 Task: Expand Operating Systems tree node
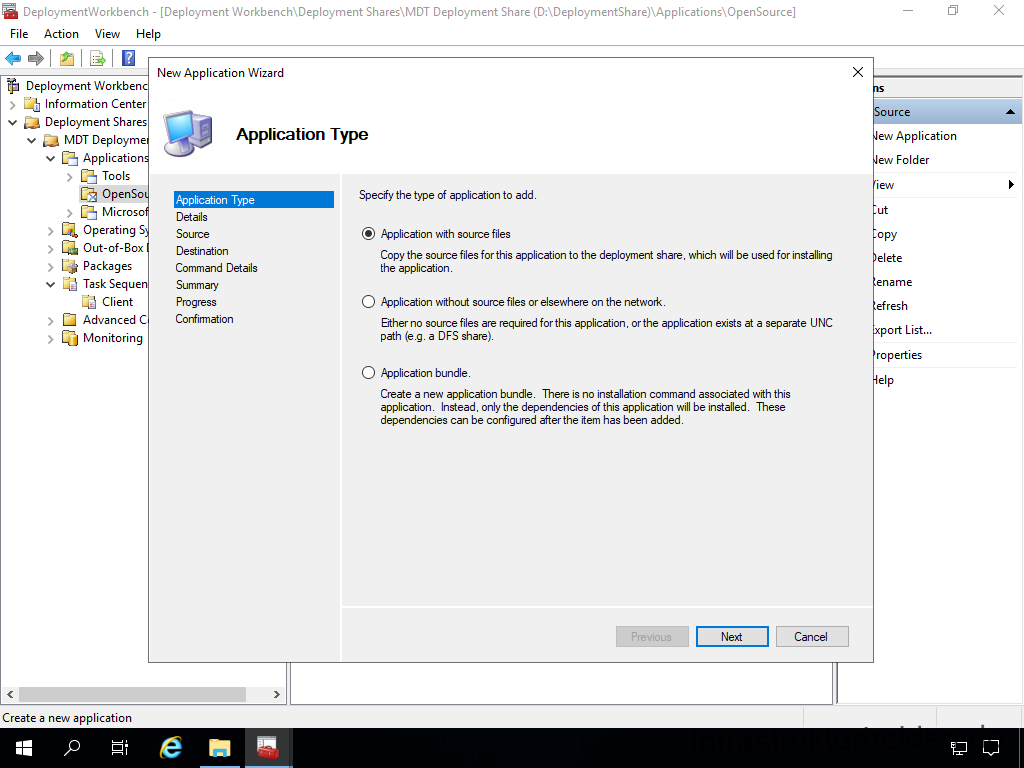50,231
